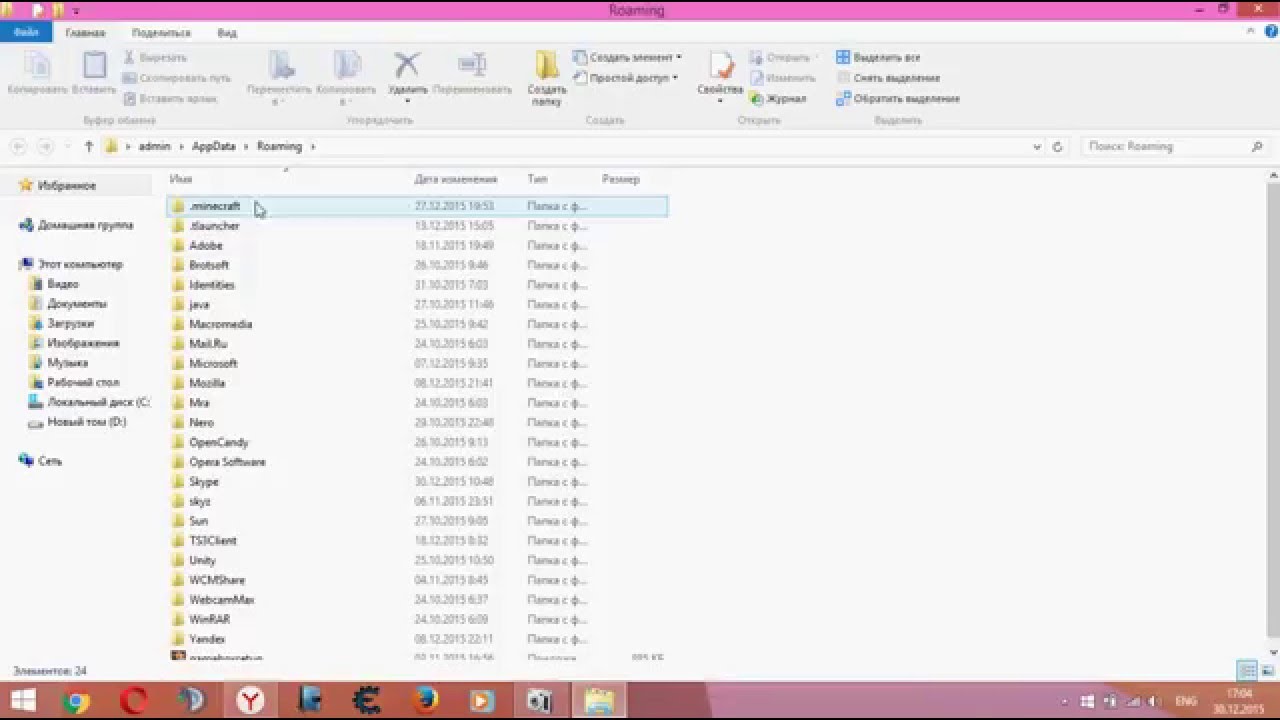Select the TS3Client folder

point(417,541)
